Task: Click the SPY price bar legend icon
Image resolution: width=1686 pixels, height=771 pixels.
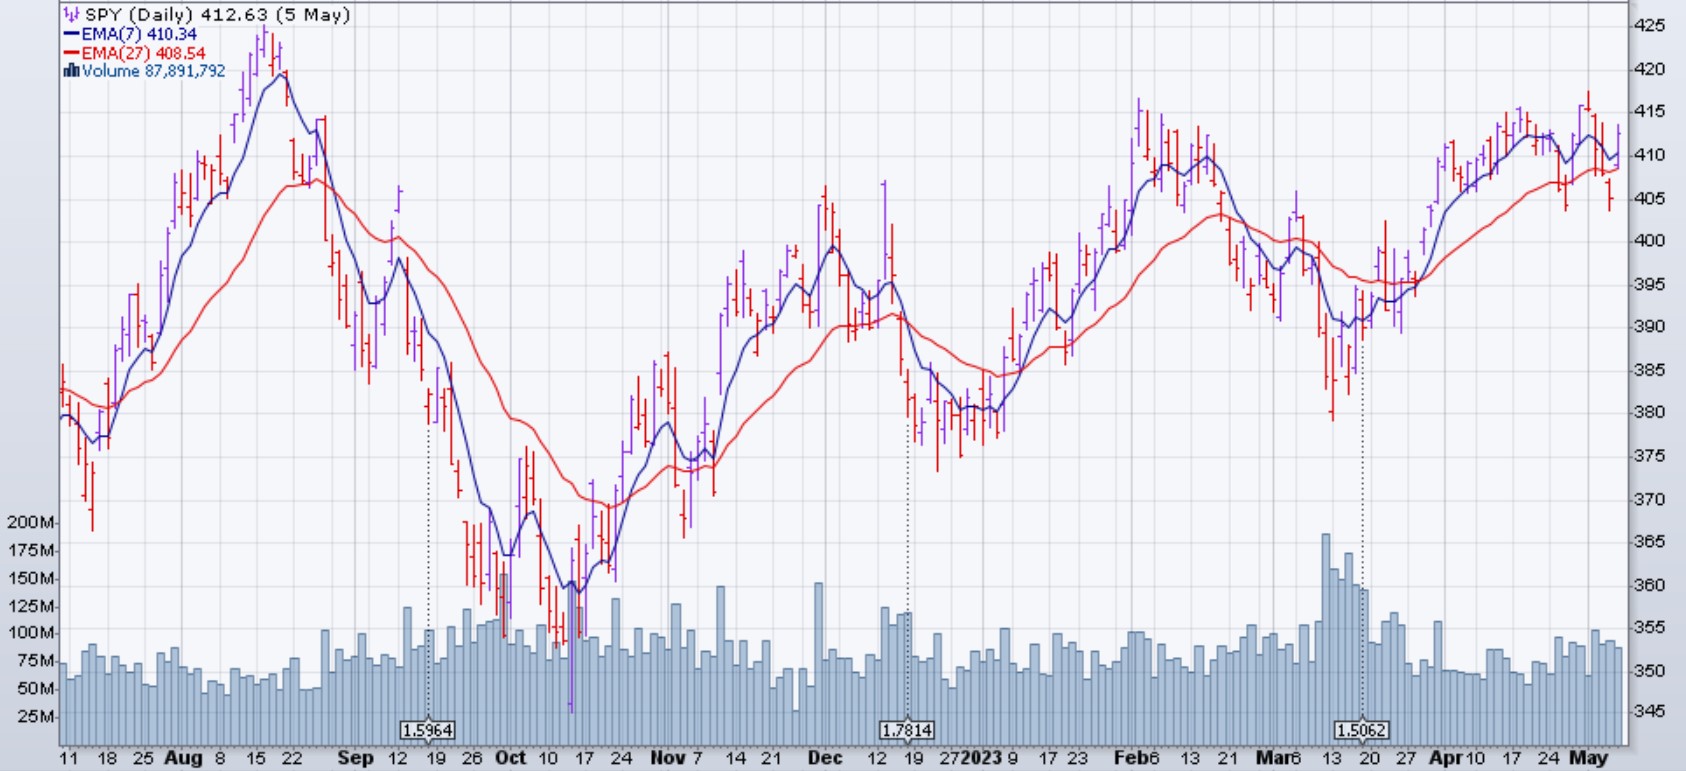Action: 71,15
